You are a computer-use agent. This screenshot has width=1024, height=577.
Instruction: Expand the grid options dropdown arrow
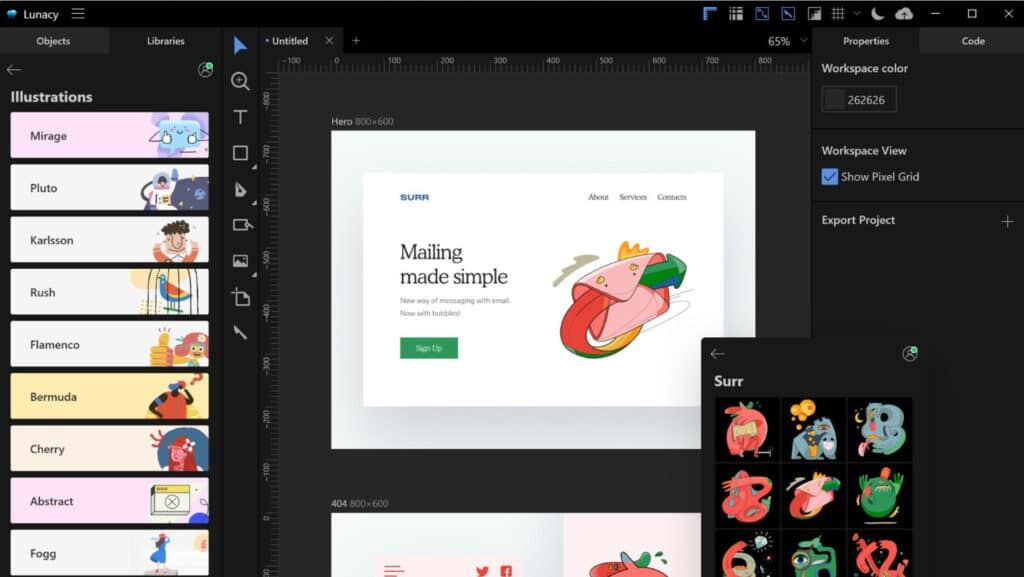tap(856, 13)
